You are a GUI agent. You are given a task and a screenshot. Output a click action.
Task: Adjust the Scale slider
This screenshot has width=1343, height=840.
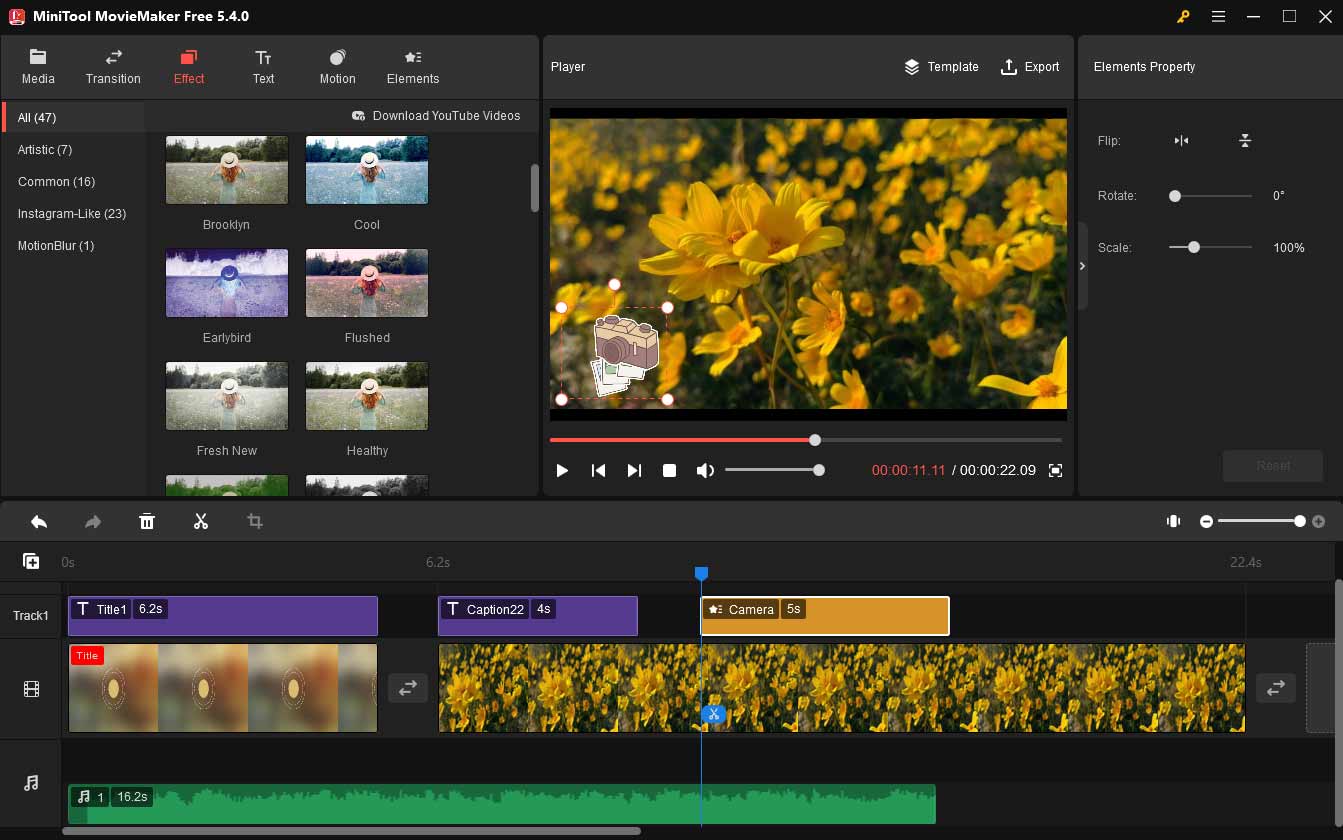1210,247
